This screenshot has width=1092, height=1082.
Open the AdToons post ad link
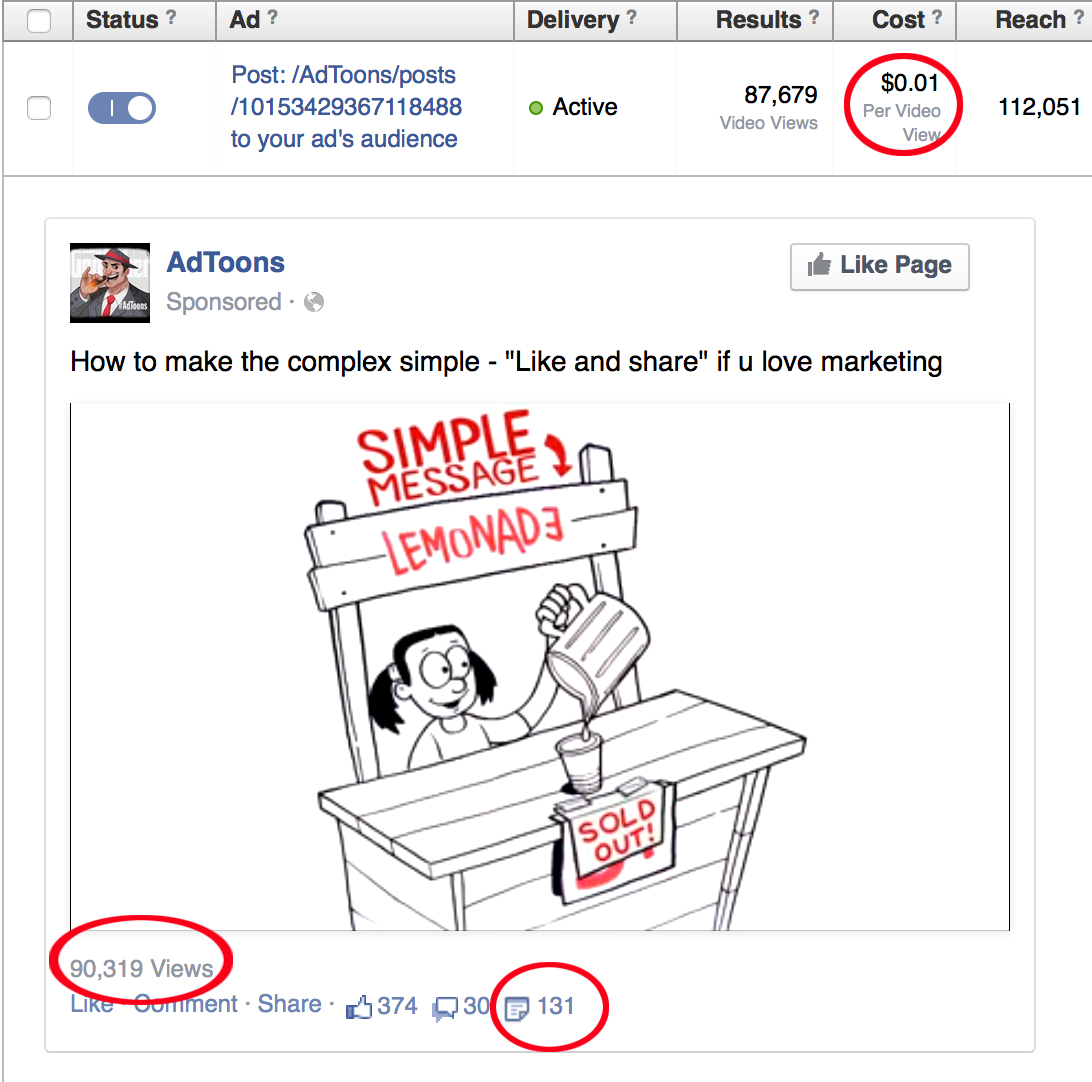pyautogui.click(x=346, y=107)
